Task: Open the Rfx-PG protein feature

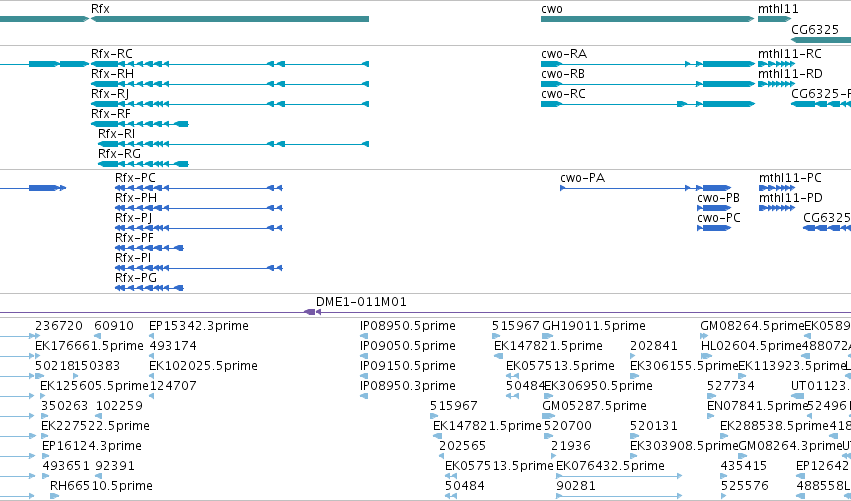Action: pyautogui.click(x=149, y=288)
